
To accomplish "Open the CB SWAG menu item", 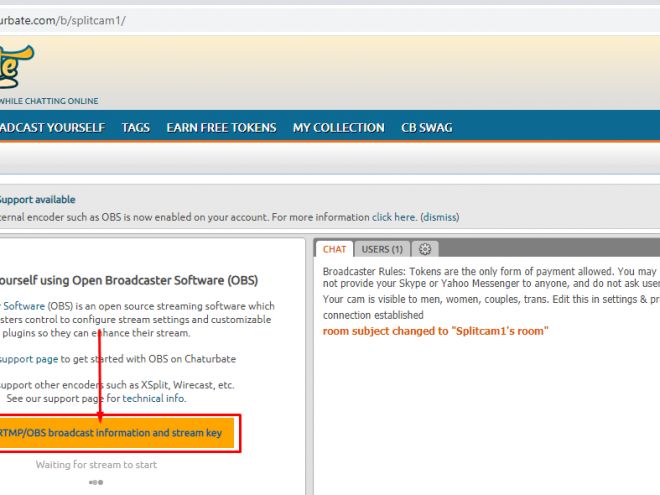I will coord(427,128).
